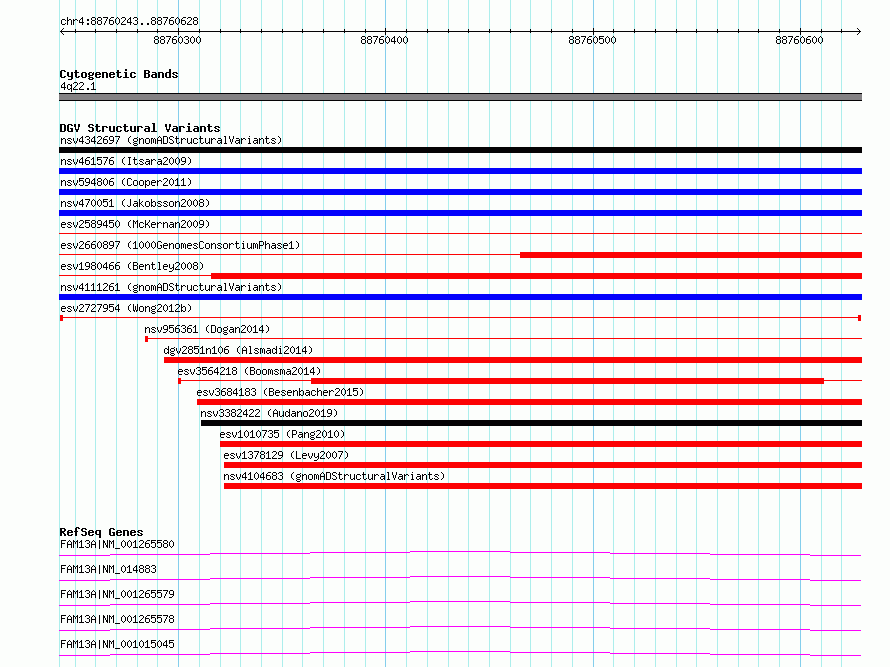Screen dimensions: 890x667
Task: Click the magenta line of FAM13A|NM_001265580
Action: tap(460, 553)
